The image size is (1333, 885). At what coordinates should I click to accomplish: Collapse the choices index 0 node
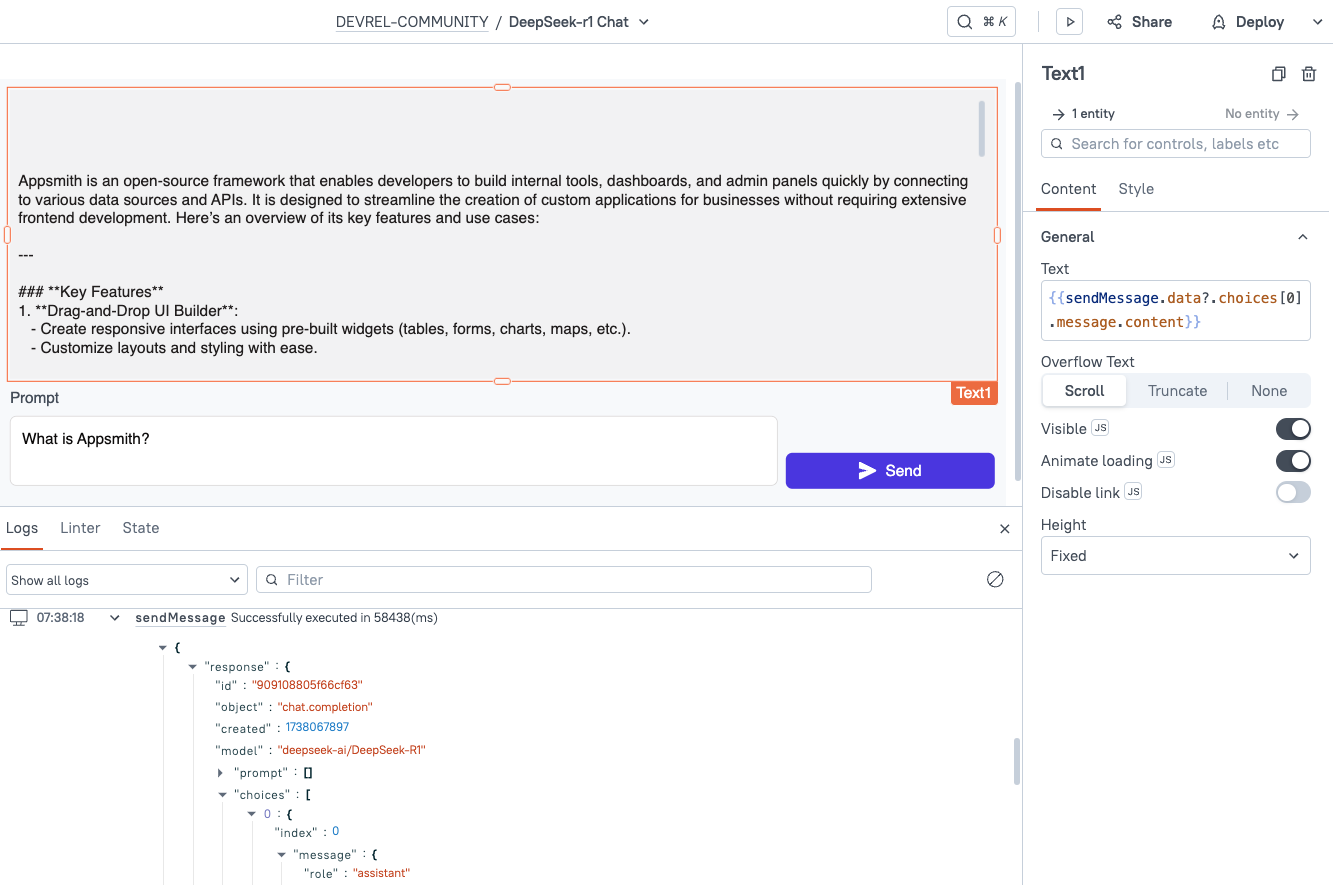253,814
